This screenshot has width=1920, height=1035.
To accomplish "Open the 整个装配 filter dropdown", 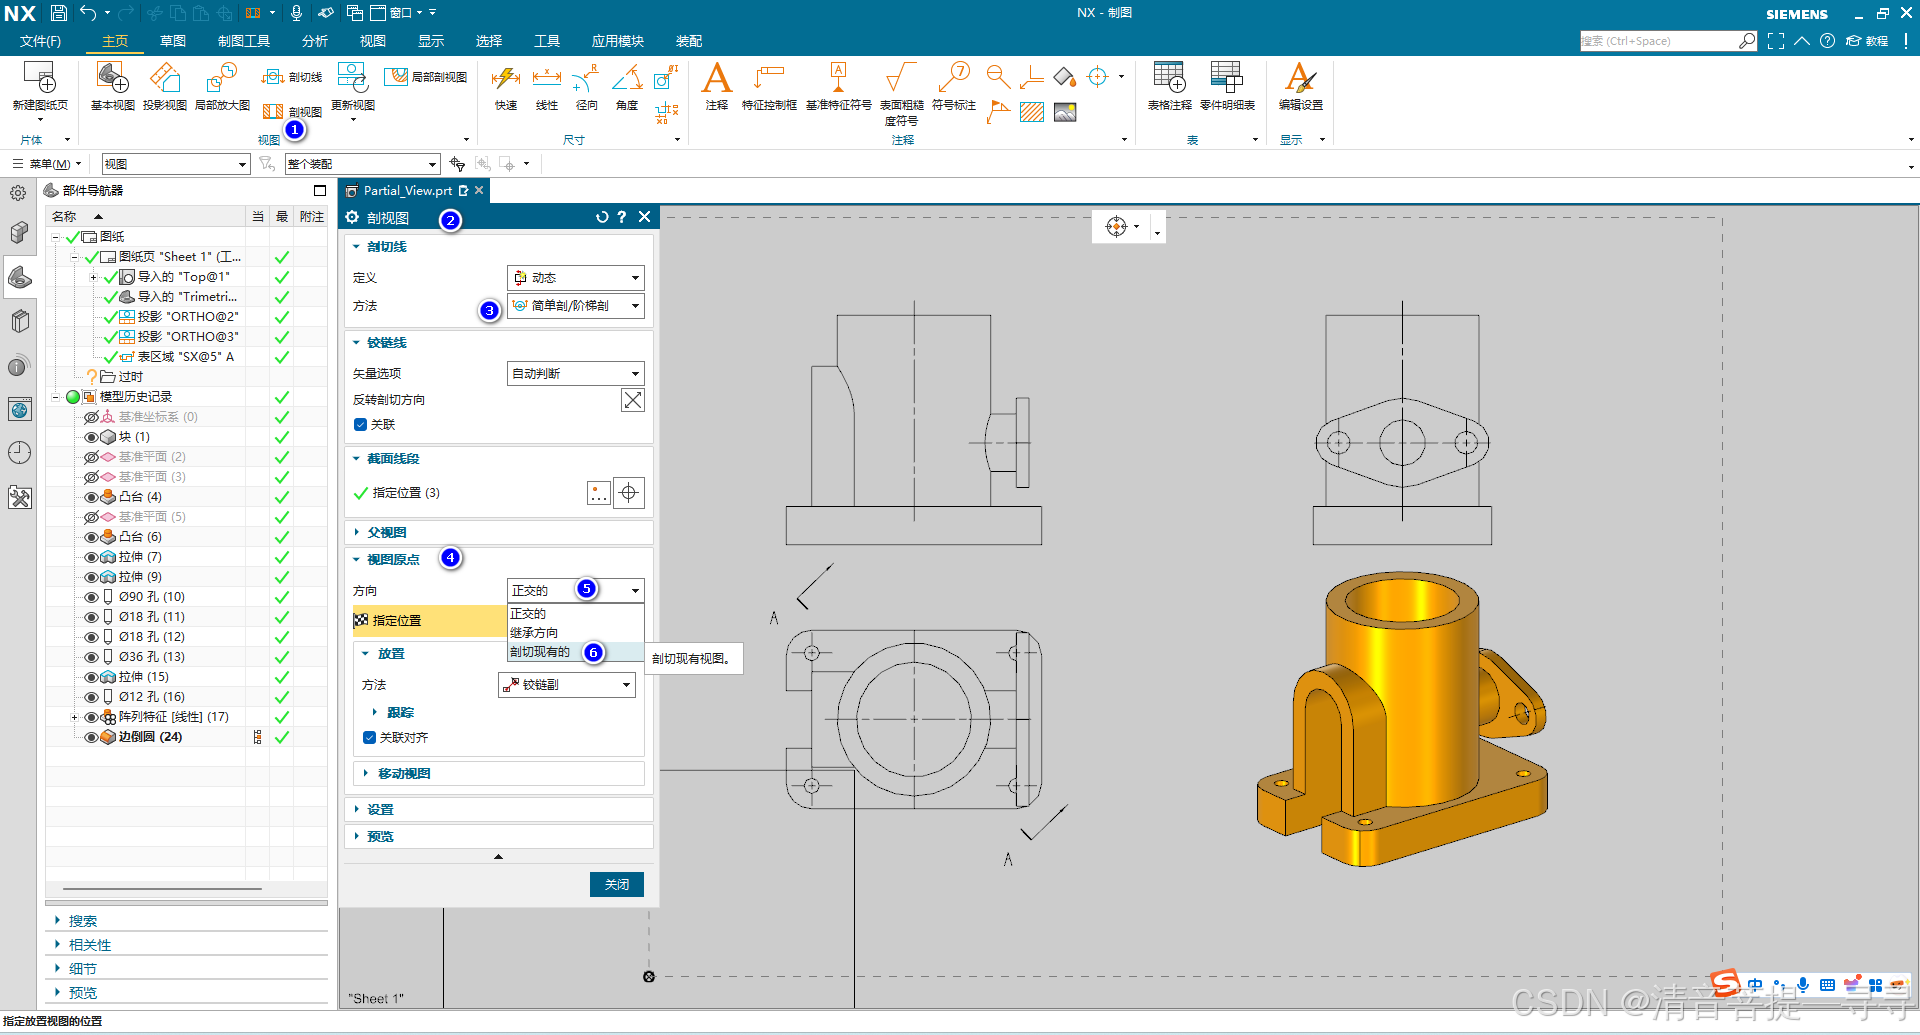I will (x=363, y=164).
